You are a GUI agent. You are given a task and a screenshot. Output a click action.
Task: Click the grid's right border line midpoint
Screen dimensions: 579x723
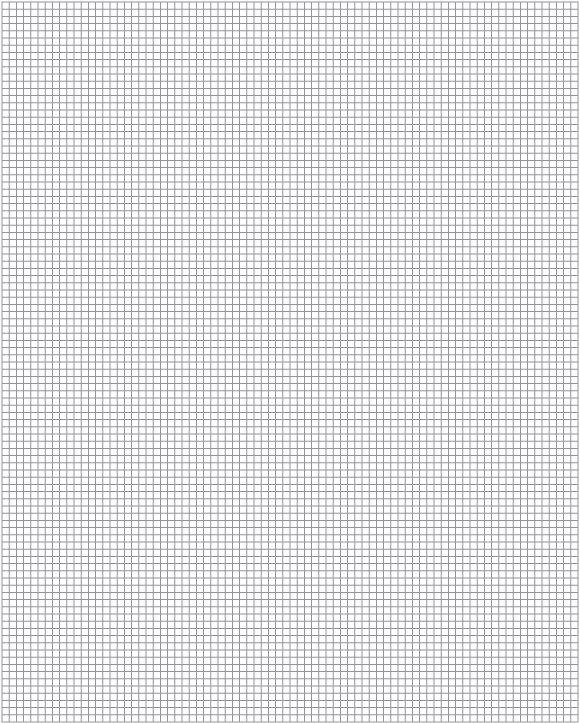[x=578, y=362]
